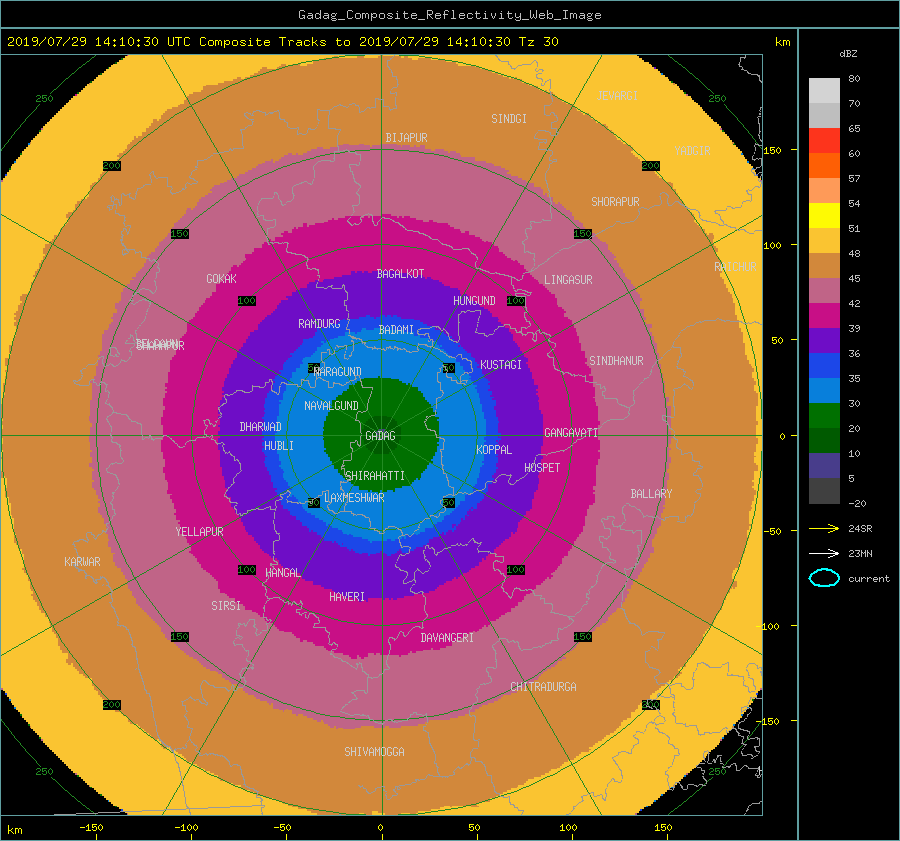This screenshot has width=900, height=841.
Task: Click the GANGAVATI city label
Action: coord(571,433)
